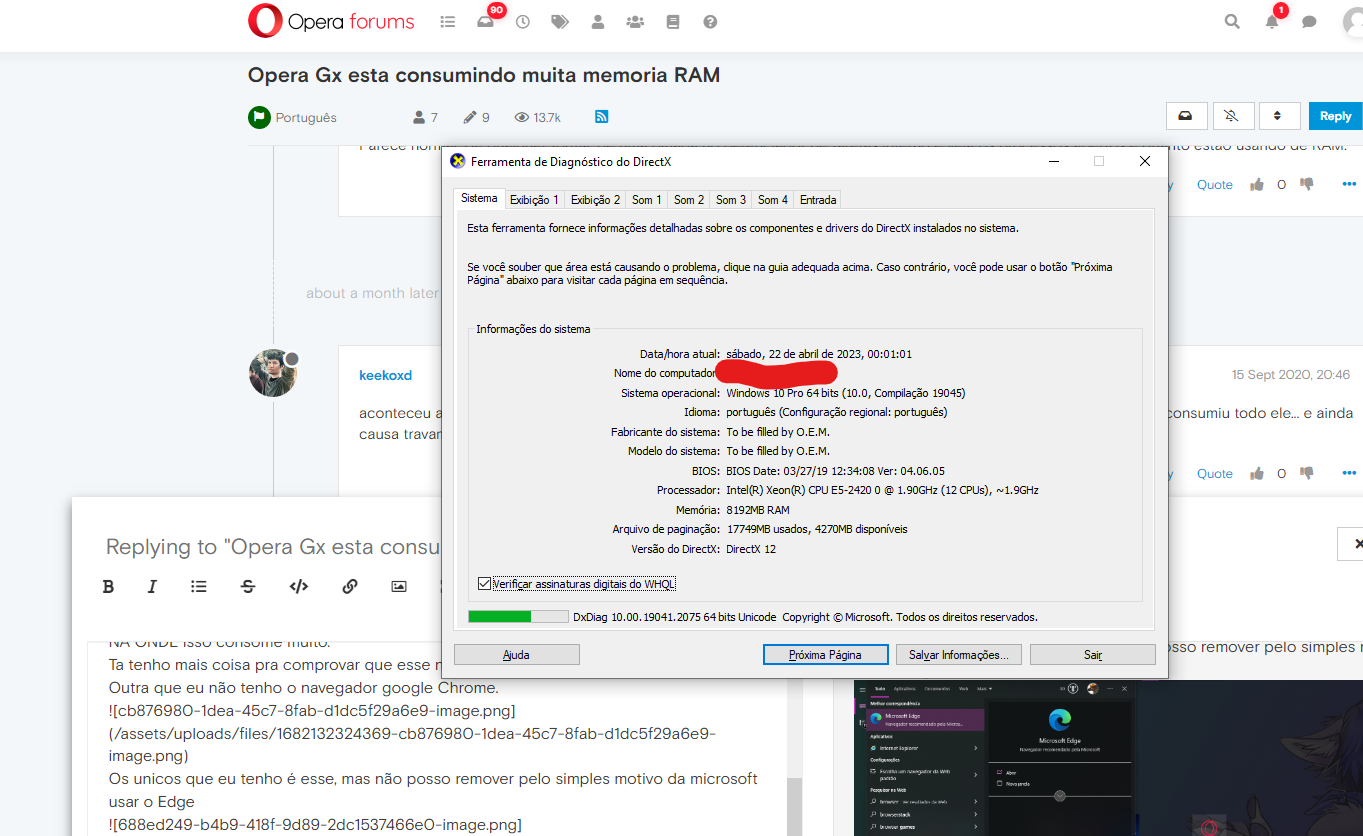Insert link from composer toolbar

click(350, 587)
